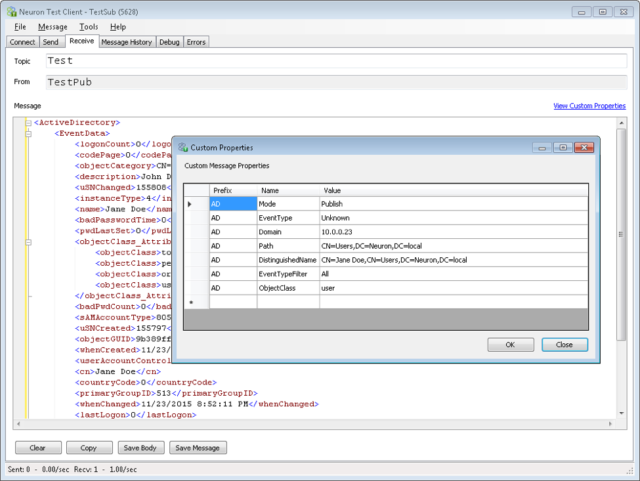
Task: Click the View Custom Properties link
Action: click(x=589, y=106)
